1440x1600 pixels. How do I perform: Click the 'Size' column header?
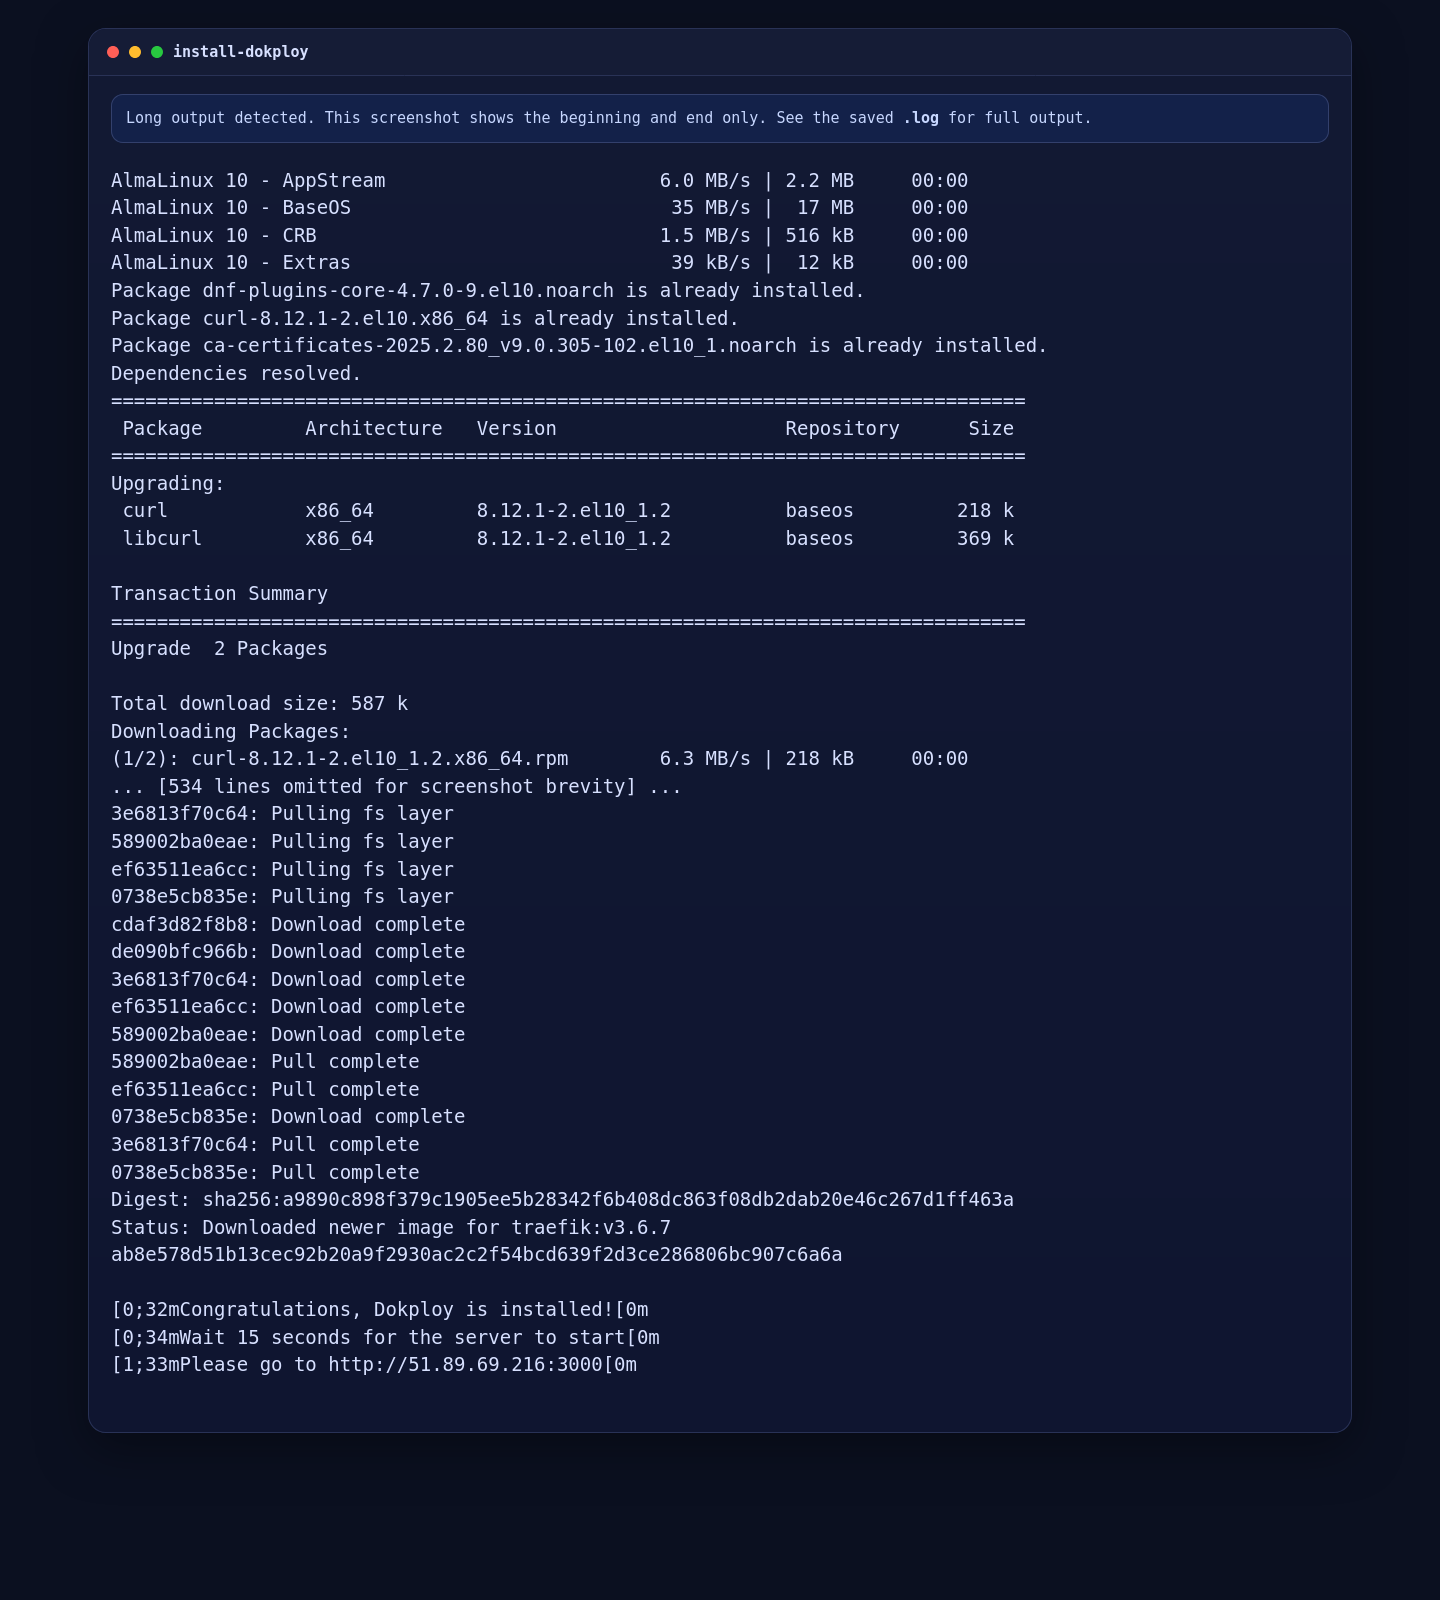point(991,429)
